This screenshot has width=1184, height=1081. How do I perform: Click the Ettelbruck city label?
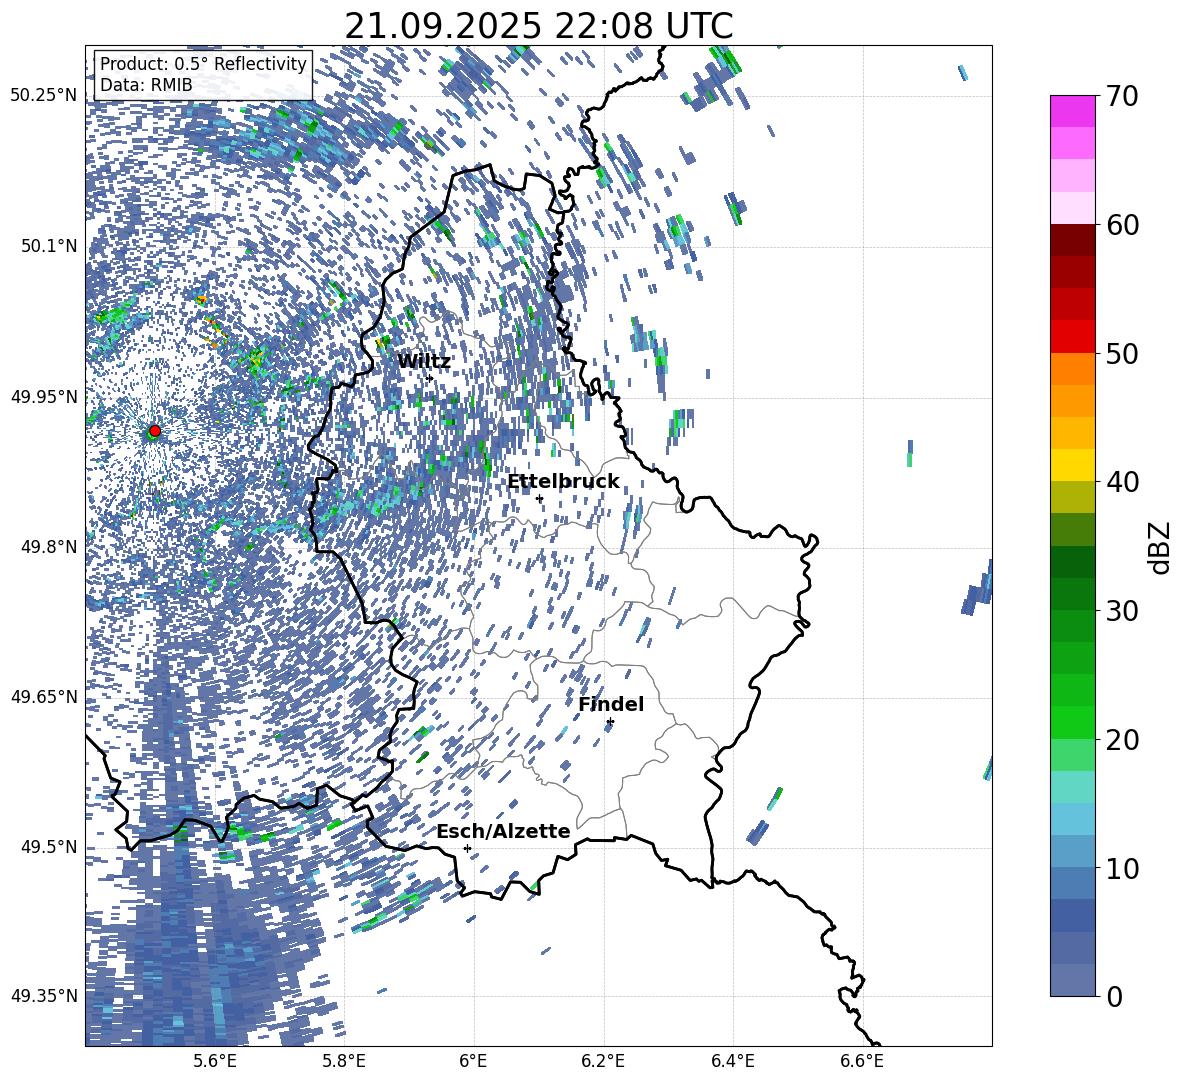(563, 482)
